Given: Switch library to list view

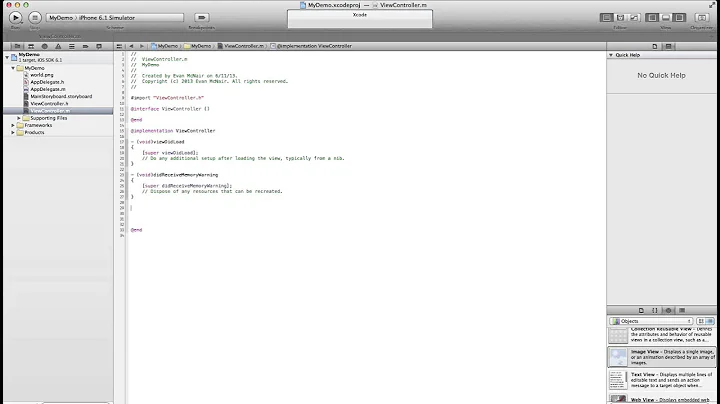Looking at the screenshot, I should (x=710, y=321).
